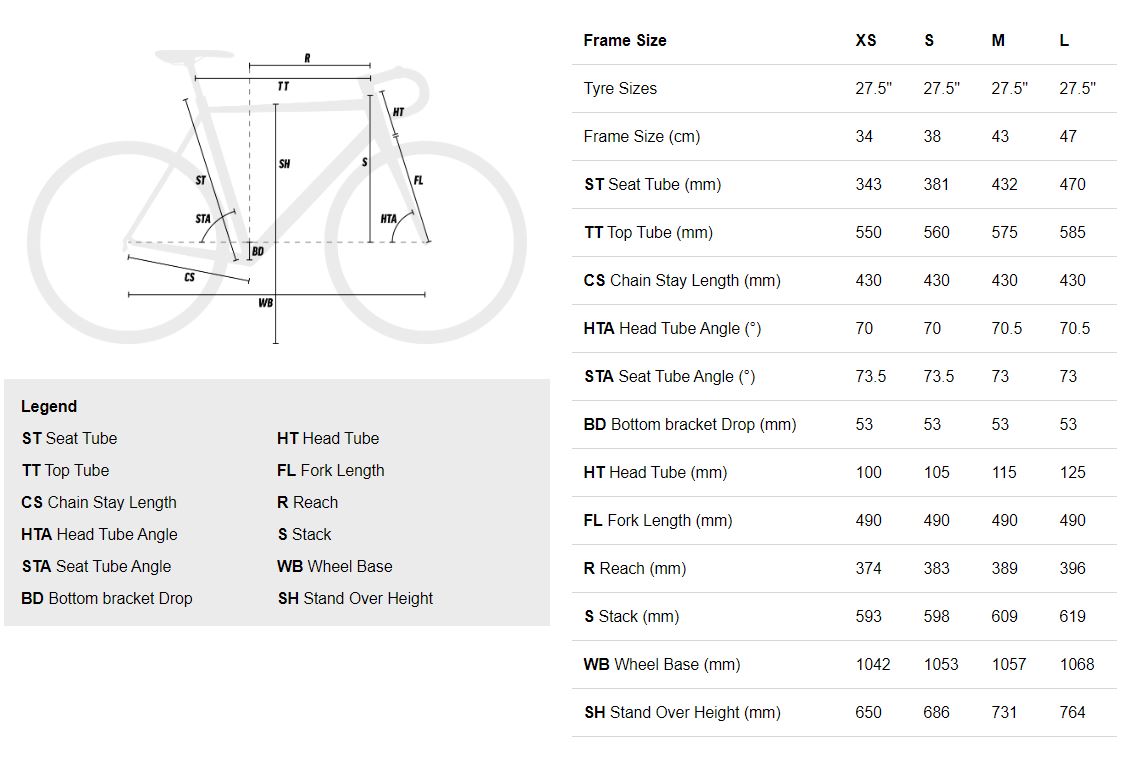The width and height of the screenshot is (1135, 759).
Task: Click the HTA angle label on diagram
Action: pos(389,219)
